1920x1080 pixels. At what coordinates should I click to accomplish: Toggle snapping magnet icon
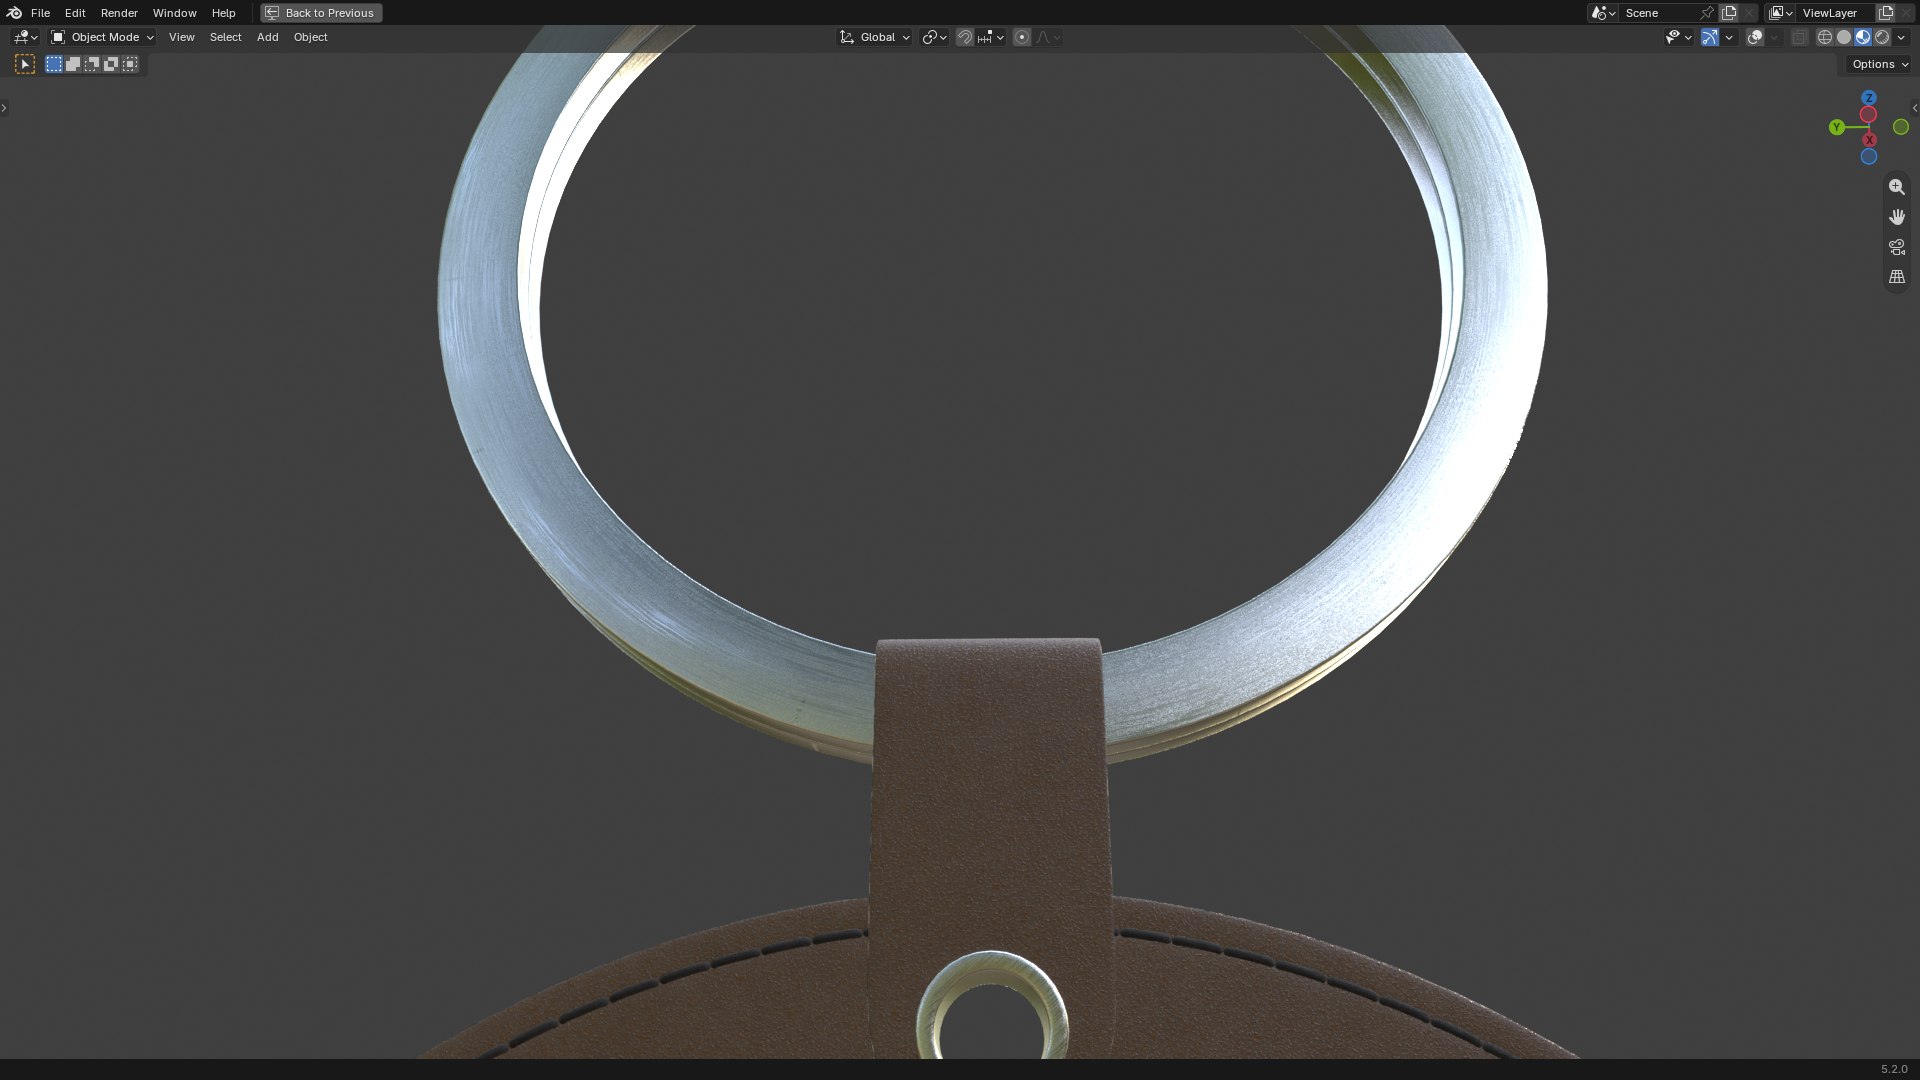click(964, 37)
